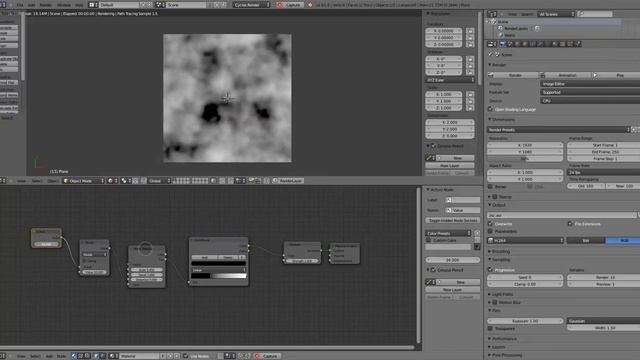The image size is (640, 360).
Task: Click Toggle Hidden Node Sockets button
Action: [x=453, y=220]
